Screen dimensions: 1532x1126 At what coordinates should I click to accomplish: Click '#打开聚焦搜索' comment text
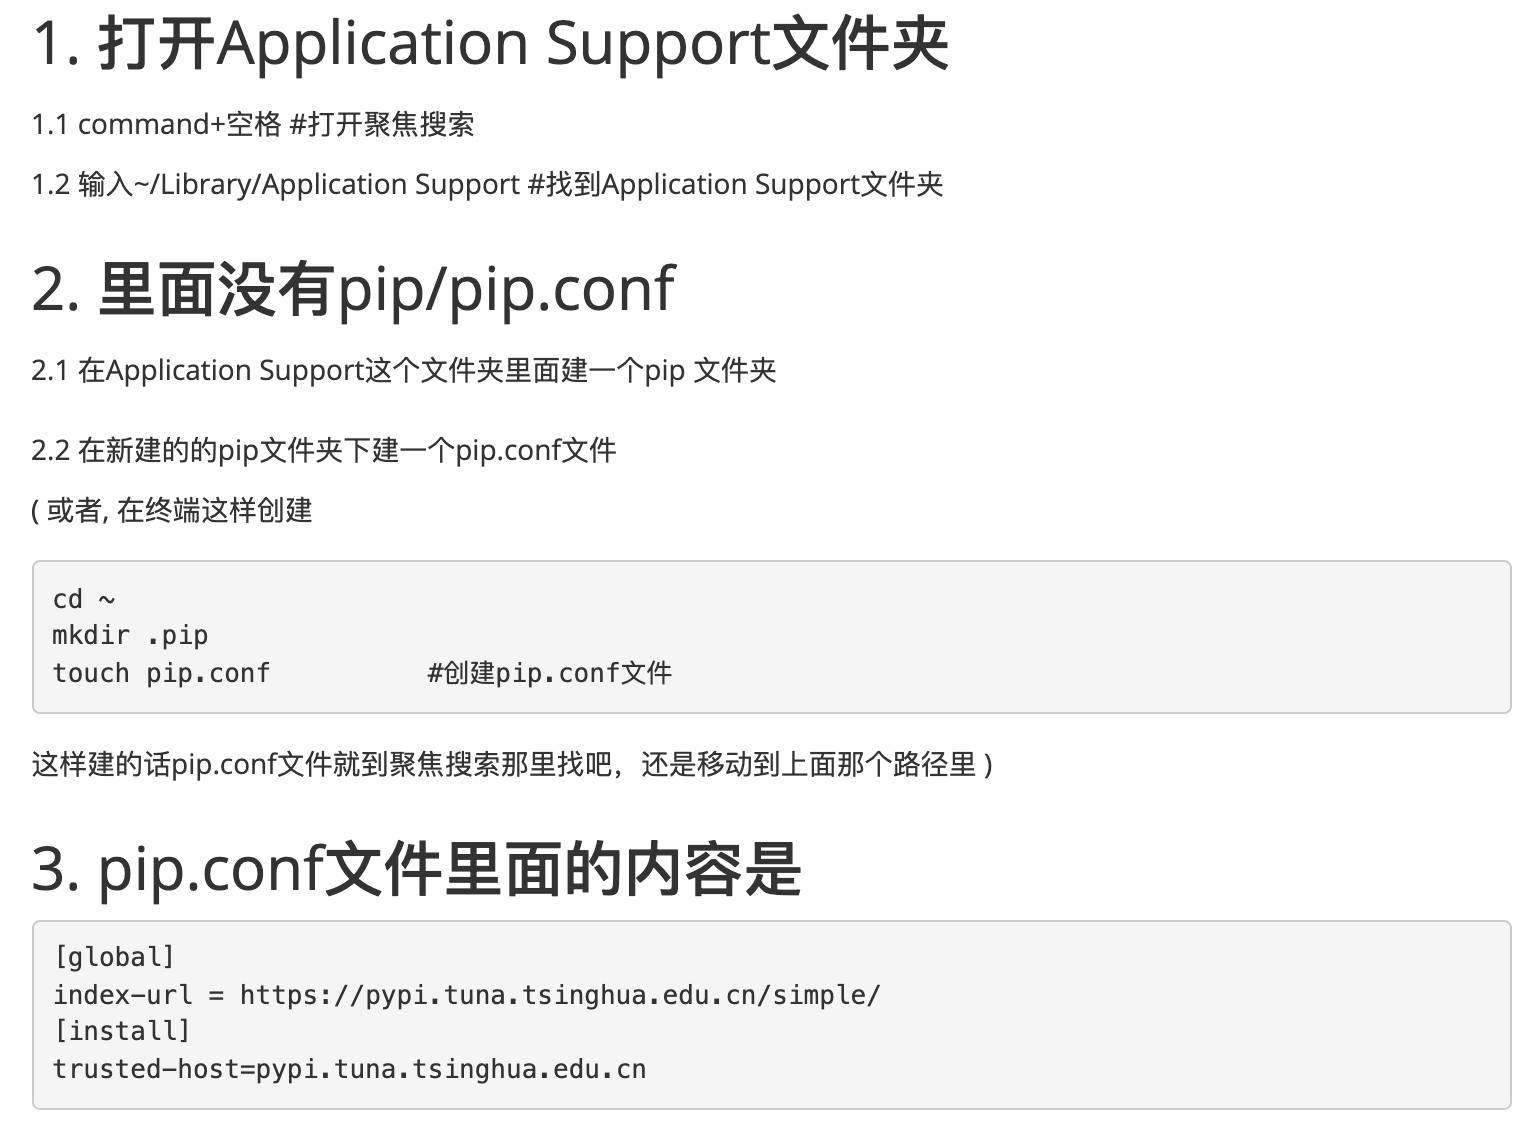click(x=381, y=125)
